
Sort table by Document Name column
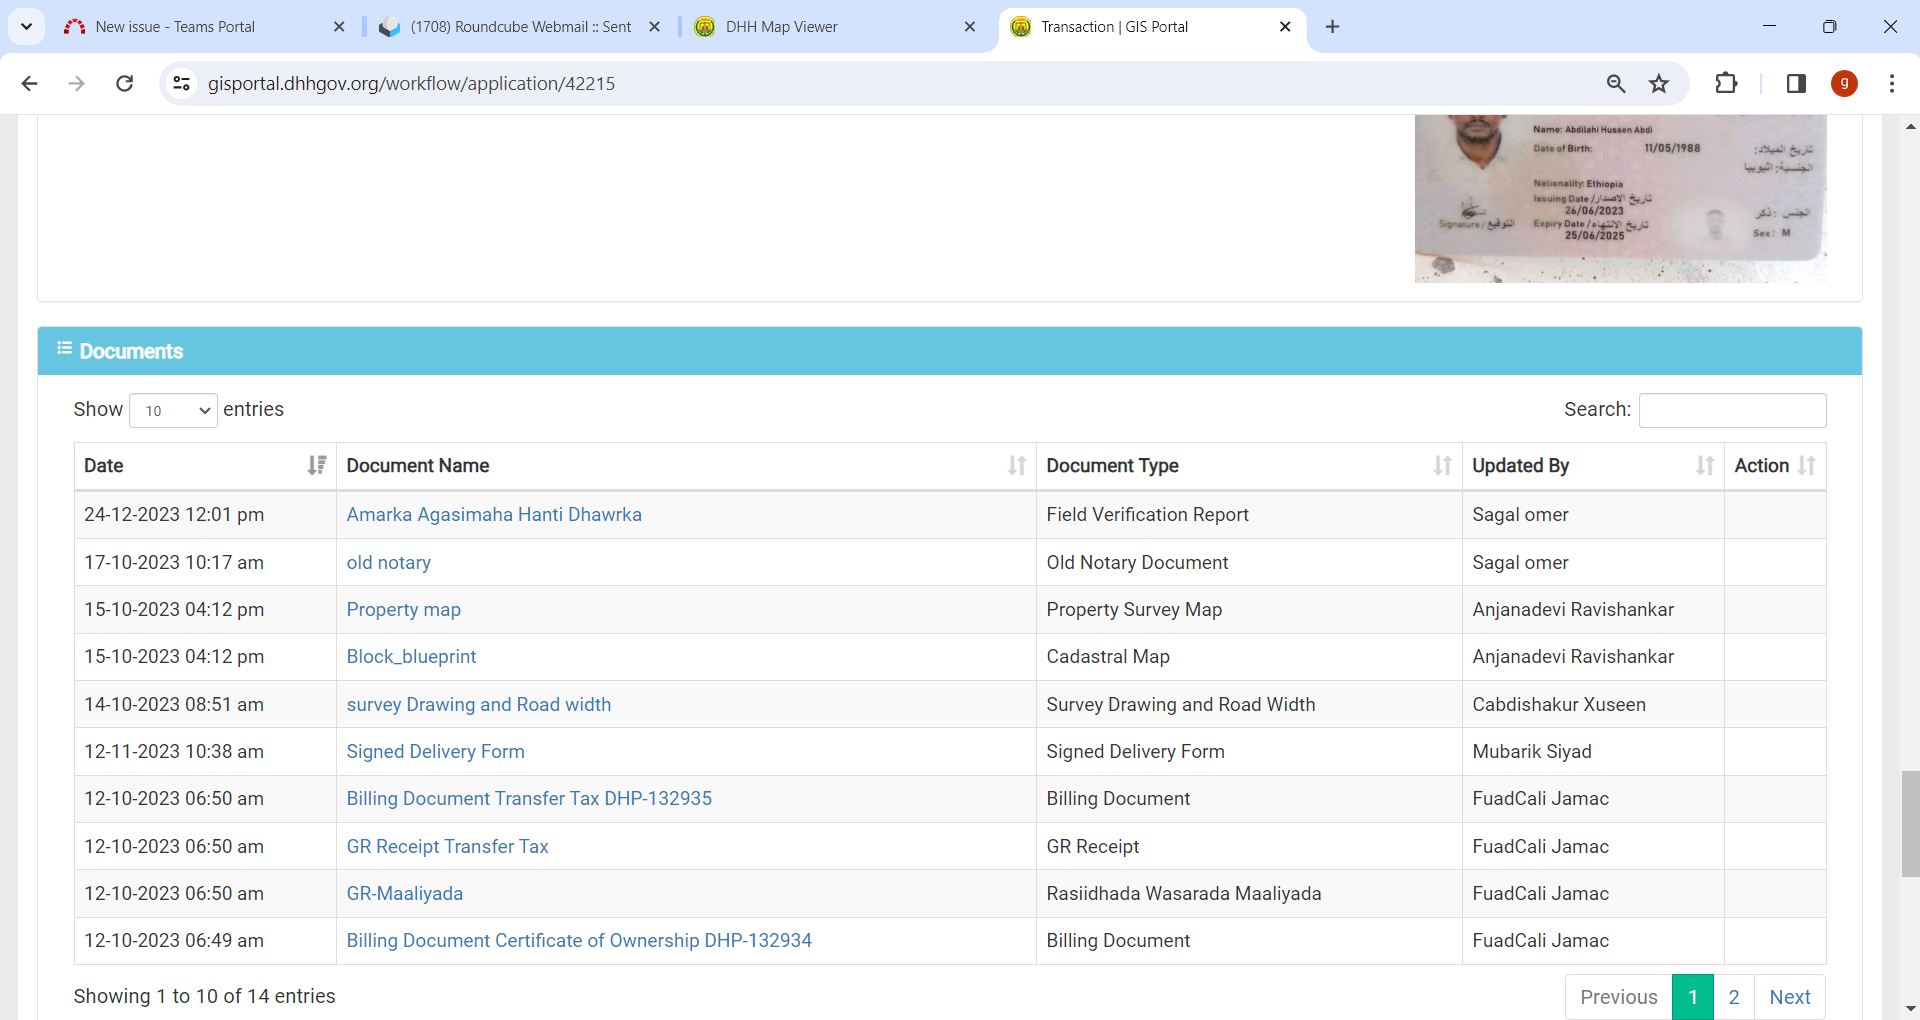(686, 466)
